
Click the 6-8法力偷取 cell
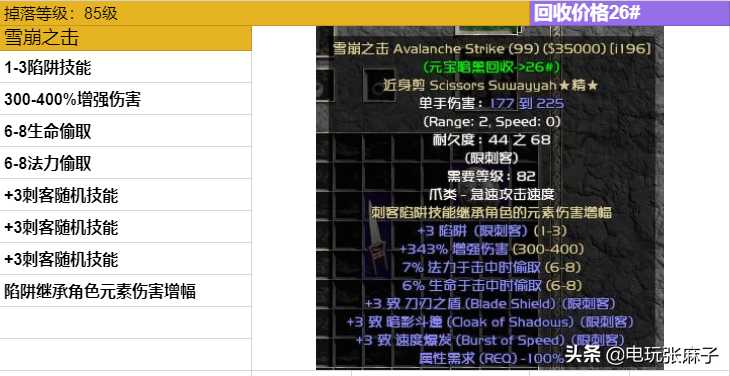[x=126, y=163]
